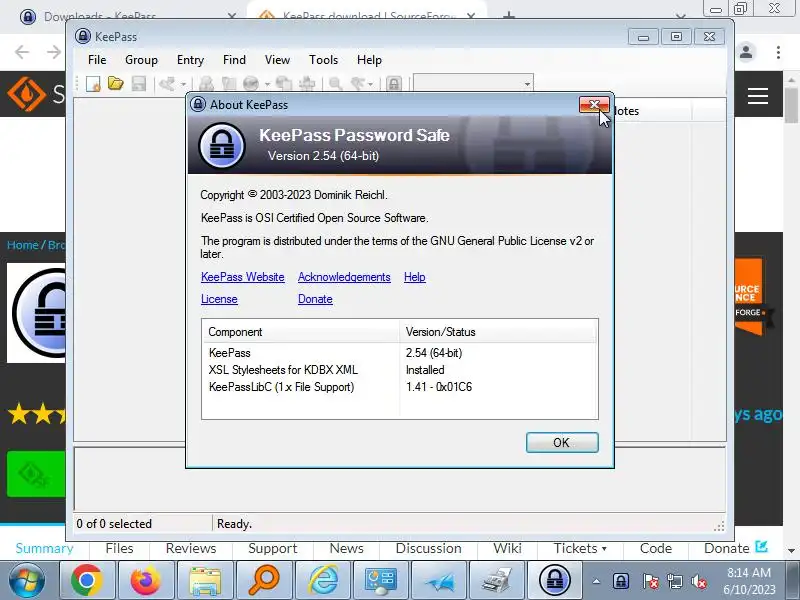
Task: Select the KeePass component row
Action: [399, 353]
